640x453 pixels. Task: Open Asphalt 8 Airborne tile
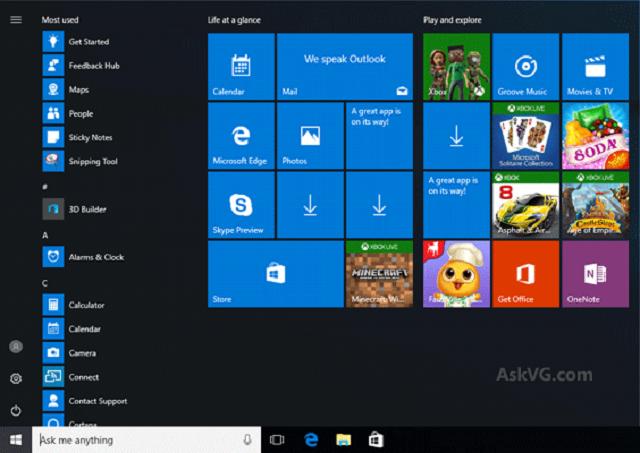pos(526,205)
